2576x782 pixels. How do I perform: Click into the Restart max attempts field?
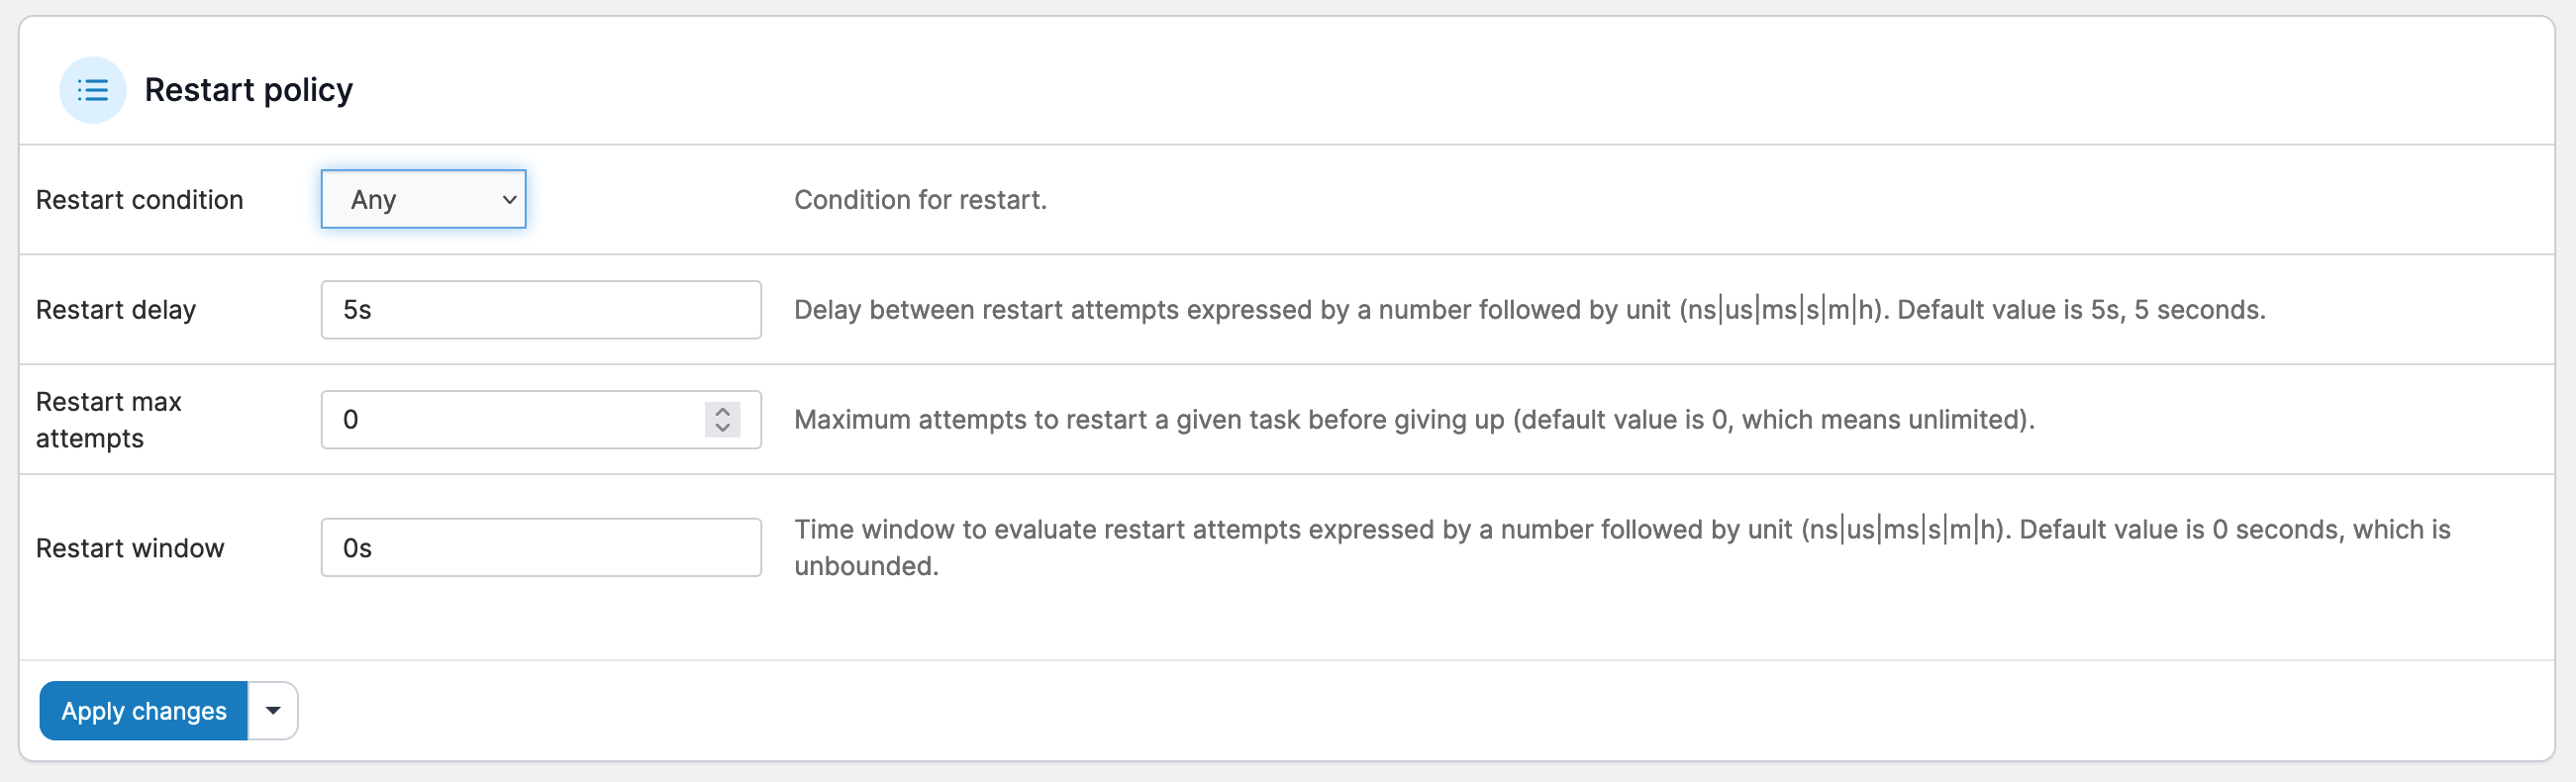510,420
